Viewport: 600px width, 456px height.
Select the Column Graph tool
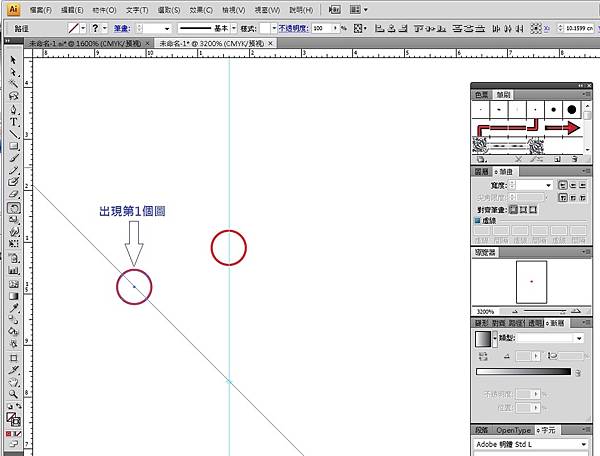coord(13,271)
